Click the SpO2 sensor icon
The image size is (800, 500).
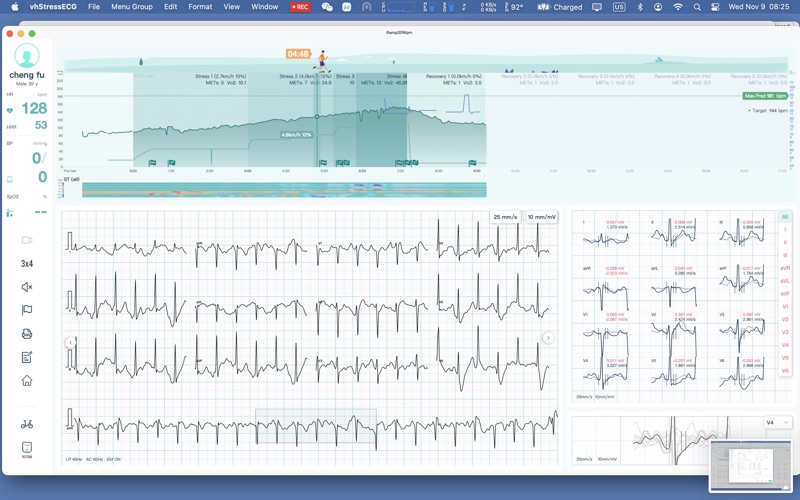click(10, 213)
